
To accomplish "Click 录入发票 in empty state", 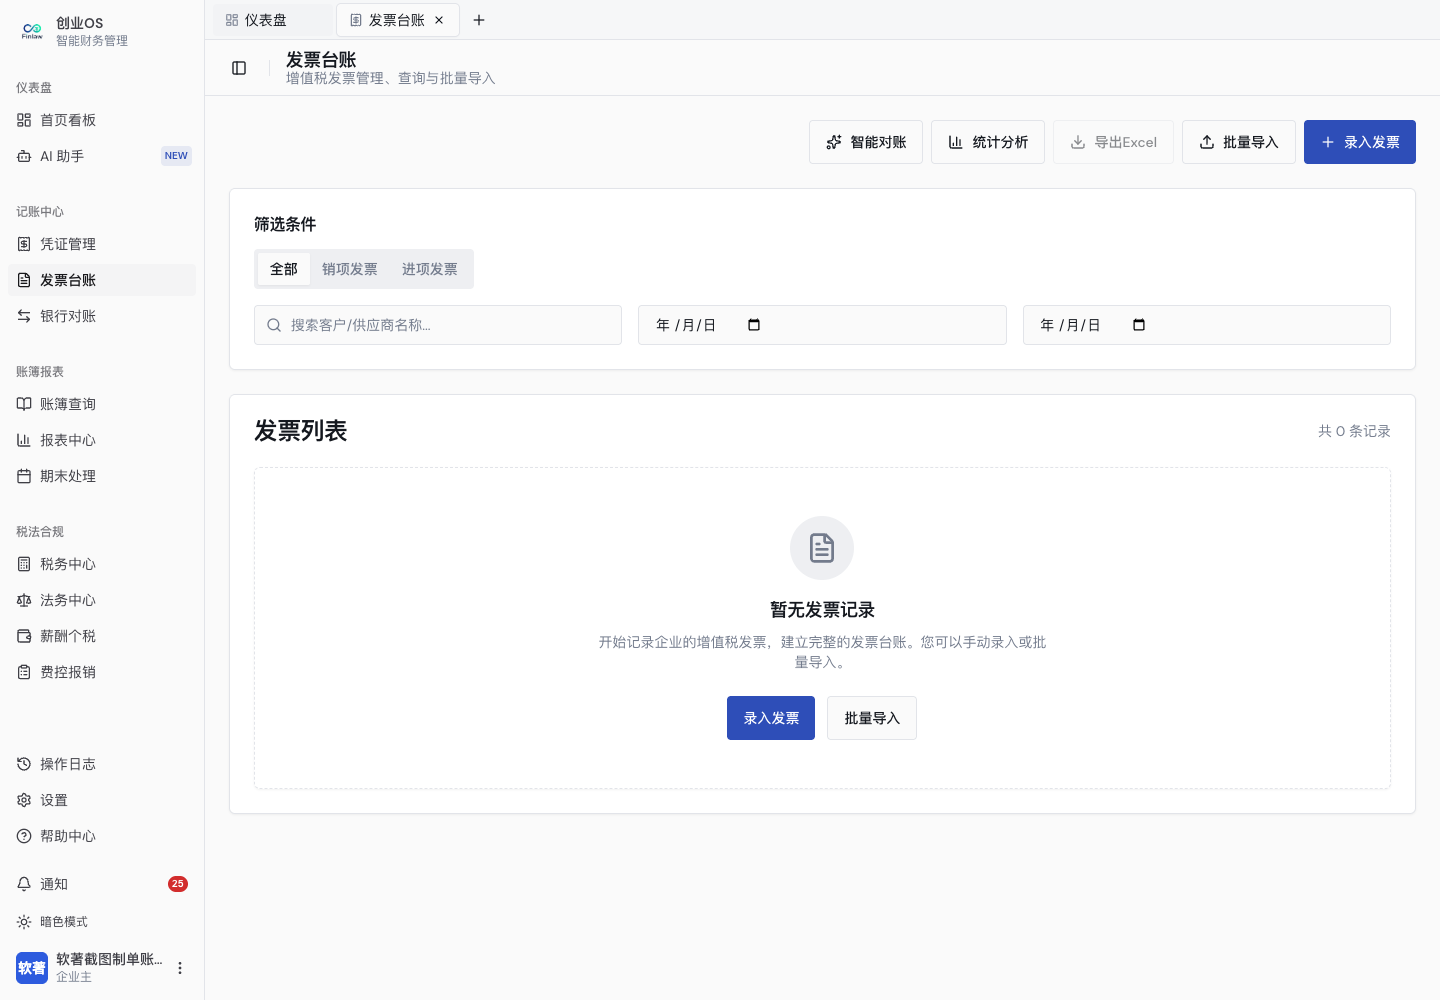I will tap(771, 718).
